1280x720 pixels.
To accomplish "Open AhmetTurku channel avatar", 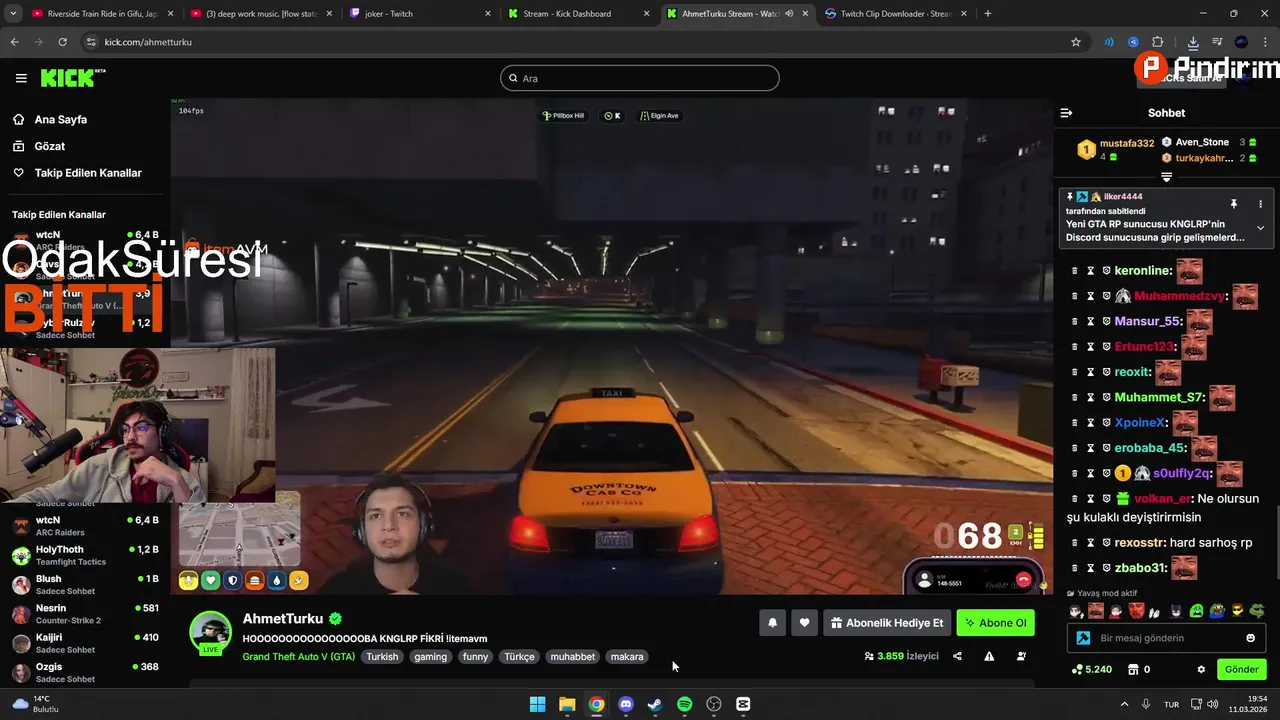I will coord(211,632).
